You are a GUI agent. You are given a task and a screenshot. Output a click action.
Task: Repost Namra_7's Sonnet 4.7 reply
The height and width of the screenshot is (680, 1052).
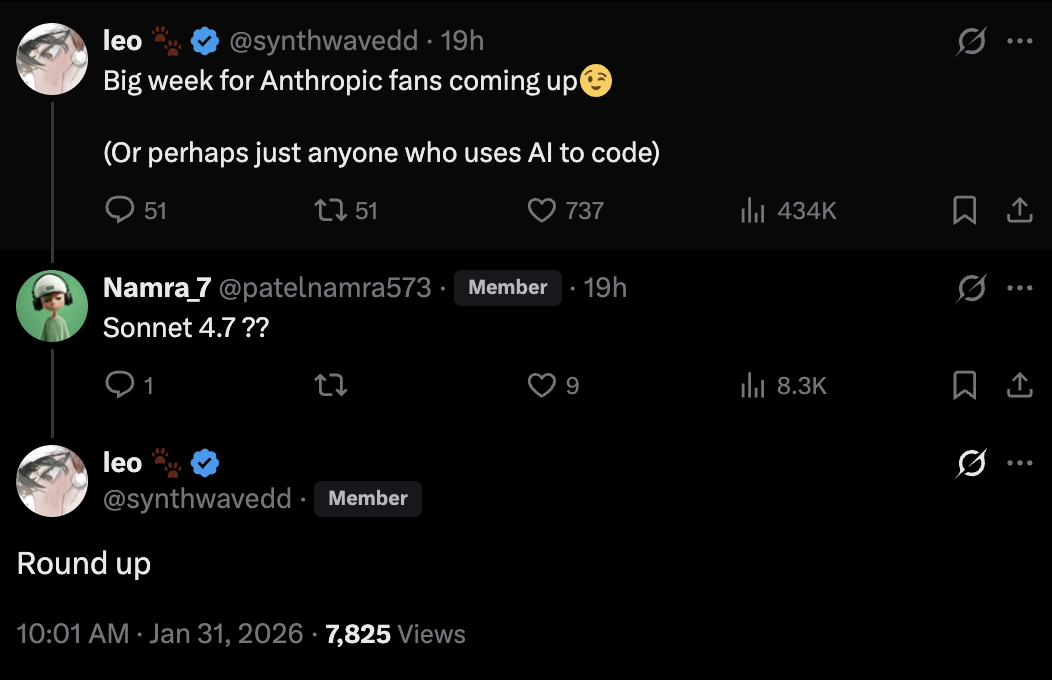tap(330, 385)
